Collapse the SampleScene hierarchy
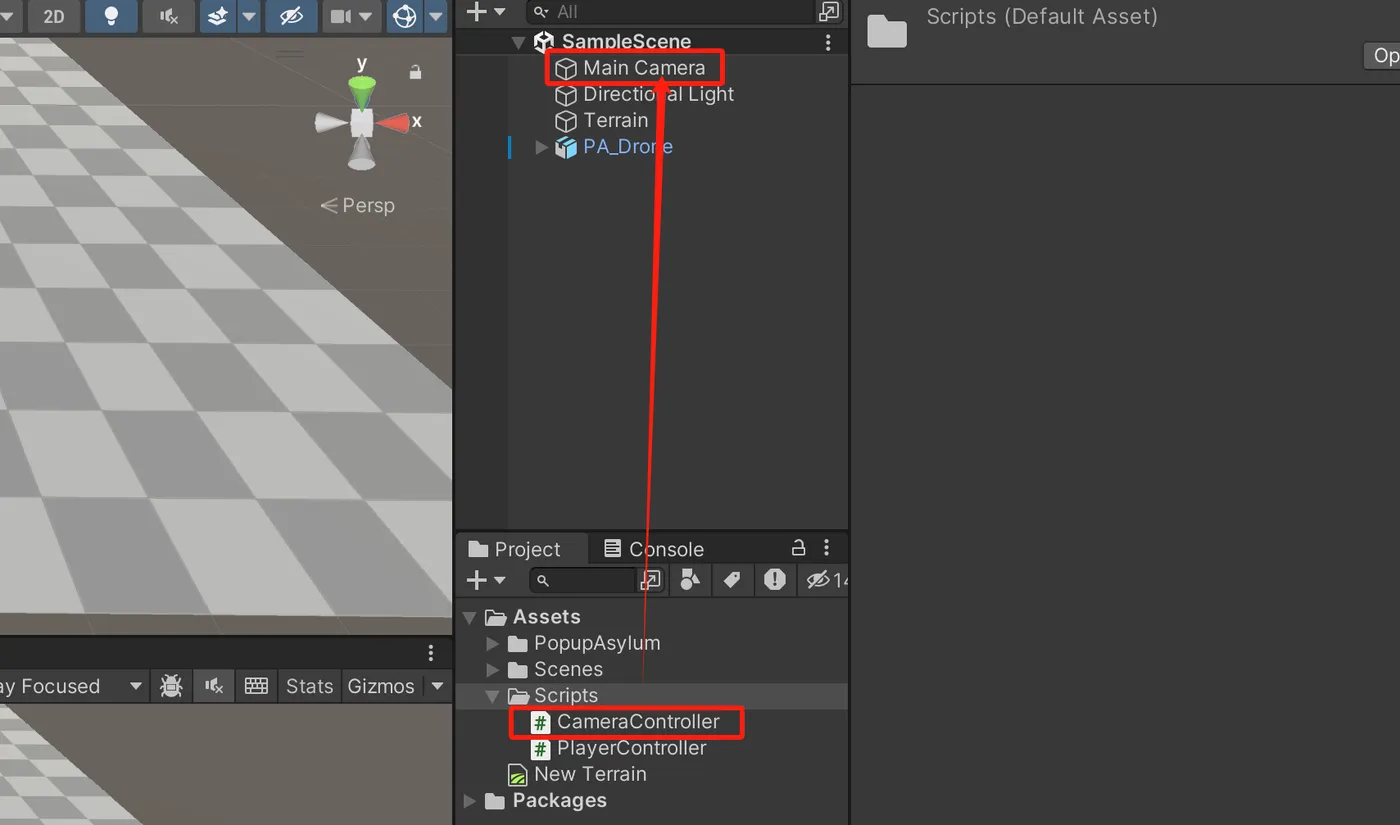Viewport: 1400px width, 825px height. 518,42
